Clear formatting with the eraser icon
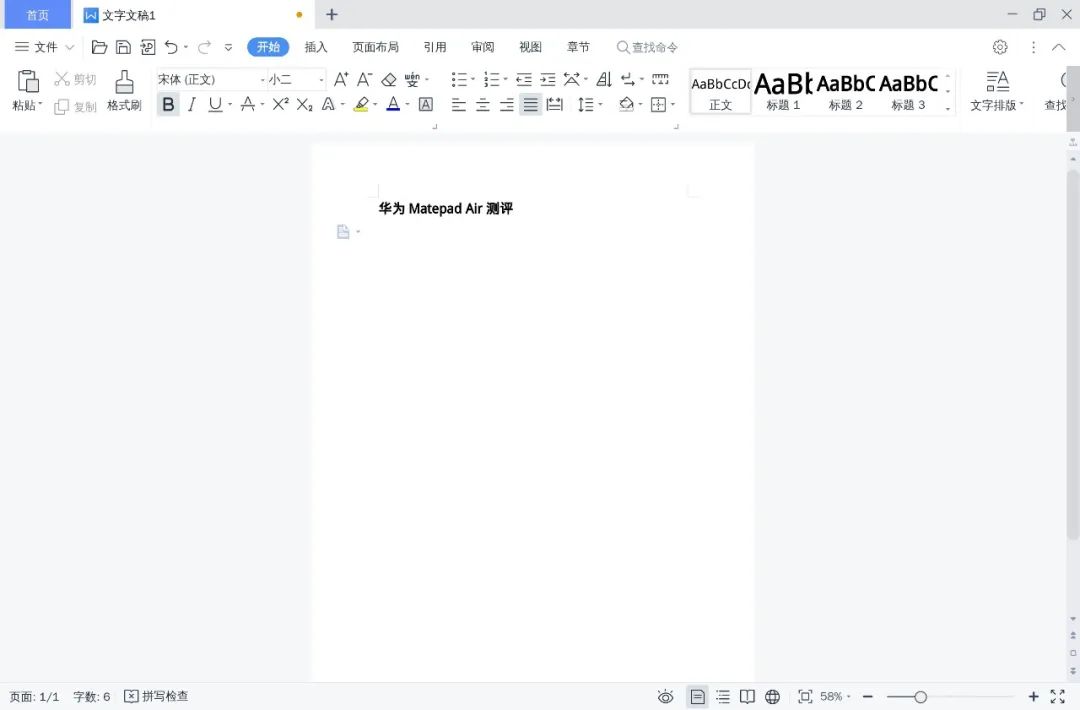The image size is (1080, 710). point(388,79)
